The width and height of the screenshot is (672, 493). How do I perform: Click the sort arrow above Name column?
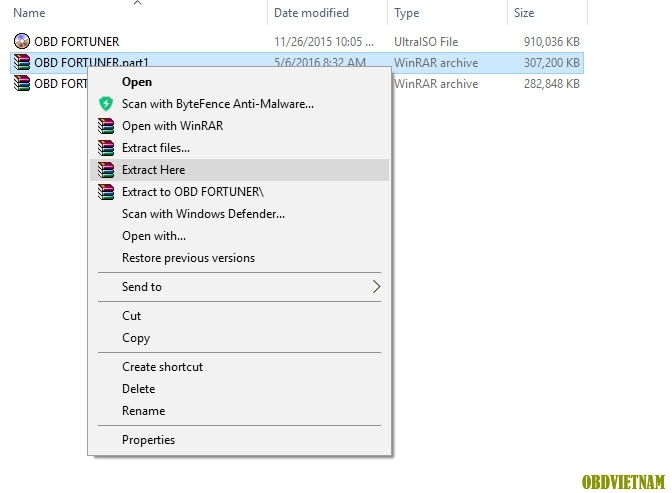(x=137, y=3)
